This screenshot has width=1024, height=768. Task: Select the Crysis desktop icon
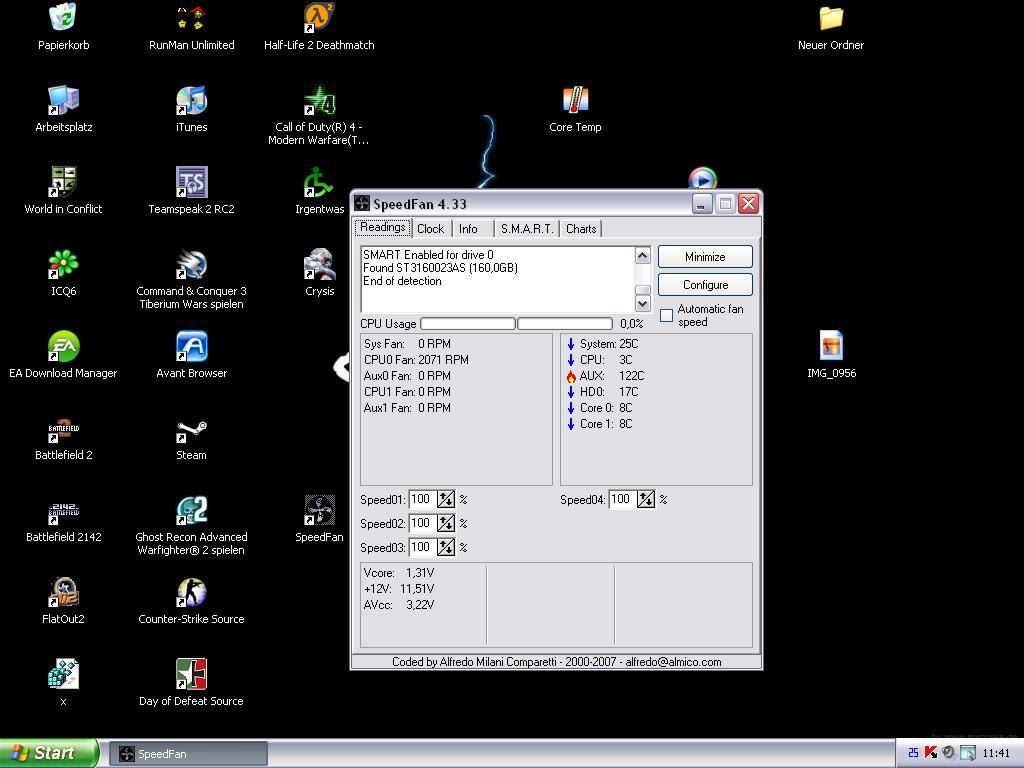point(319,264)
